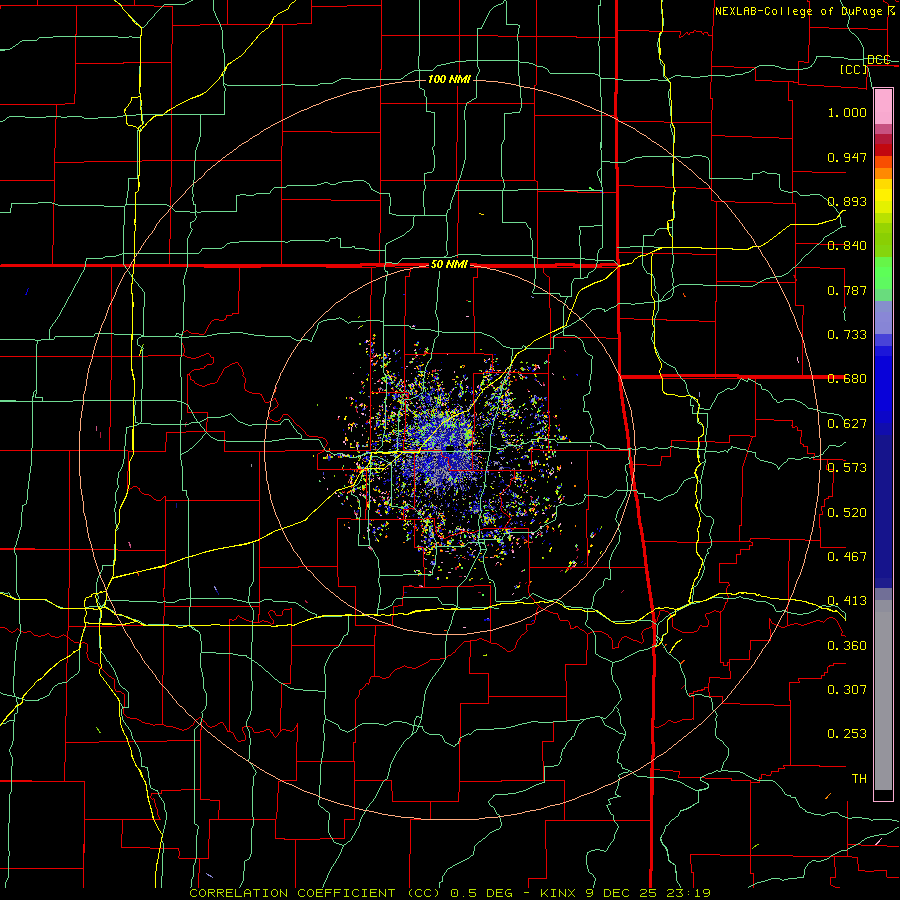The image size is (900, 900).
Task: Select the 0.680 legend value
Action: click(x=847, y=379)
